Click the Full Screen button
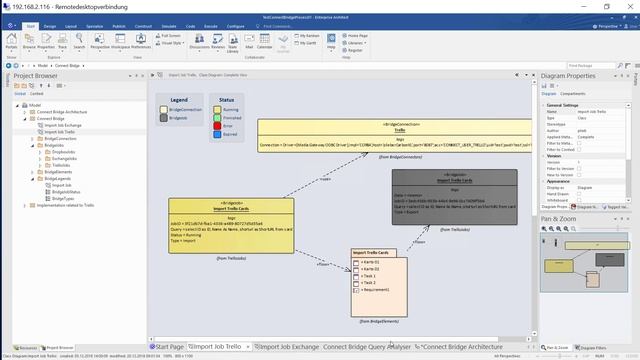Image resolution: width=640 pixels, height=360 pixels. (x=168, y=36)
